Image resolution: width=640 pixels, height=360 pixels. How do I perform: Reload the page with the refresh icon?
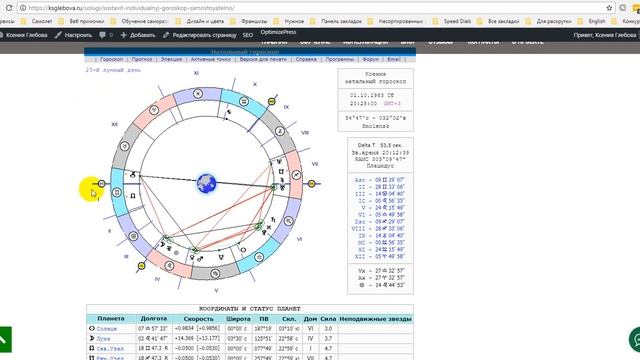9,8
